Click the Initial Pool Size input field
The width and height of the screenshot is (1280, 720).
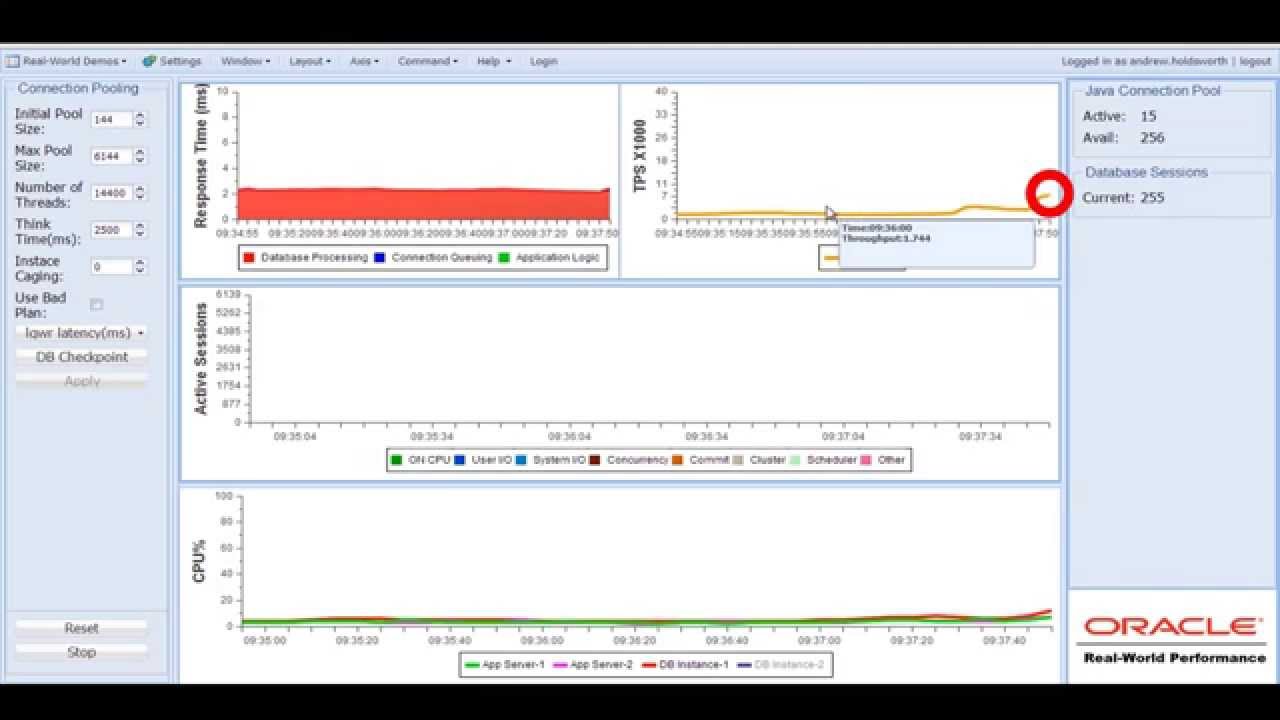111,120
